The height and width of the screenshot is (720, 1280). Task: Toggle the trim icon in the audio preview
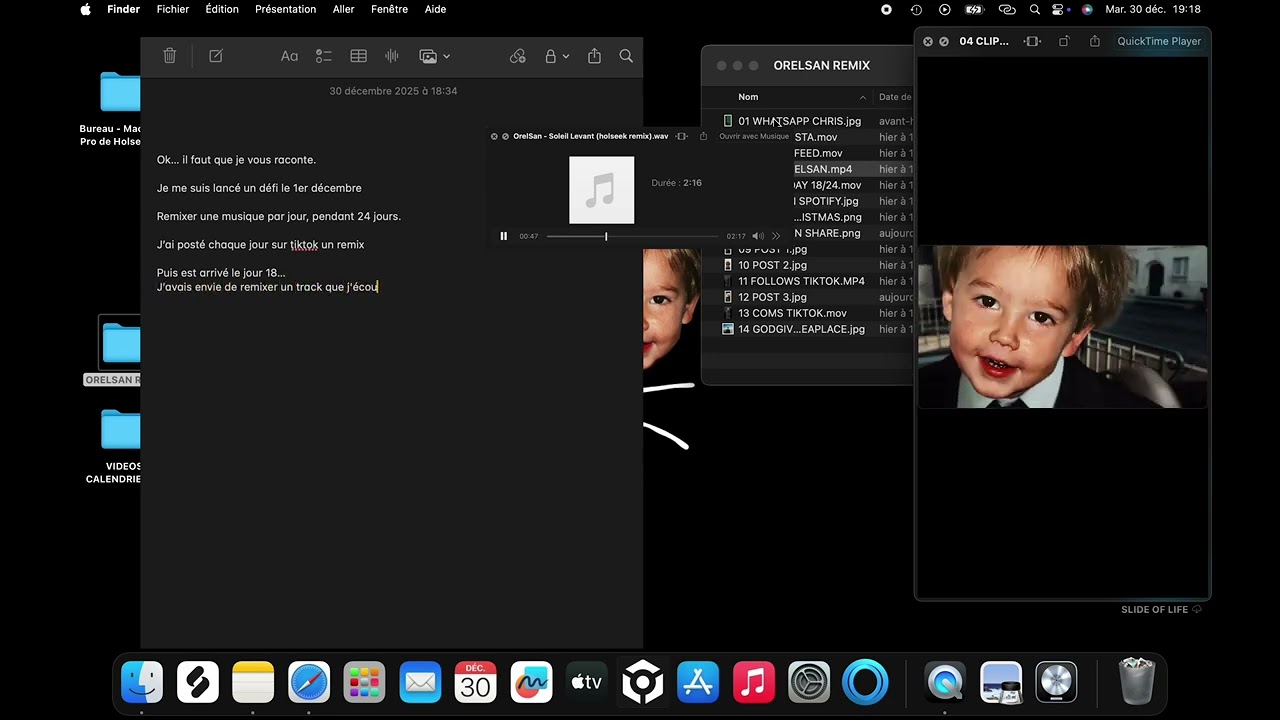pyautogui.click(x=682, y=136)
